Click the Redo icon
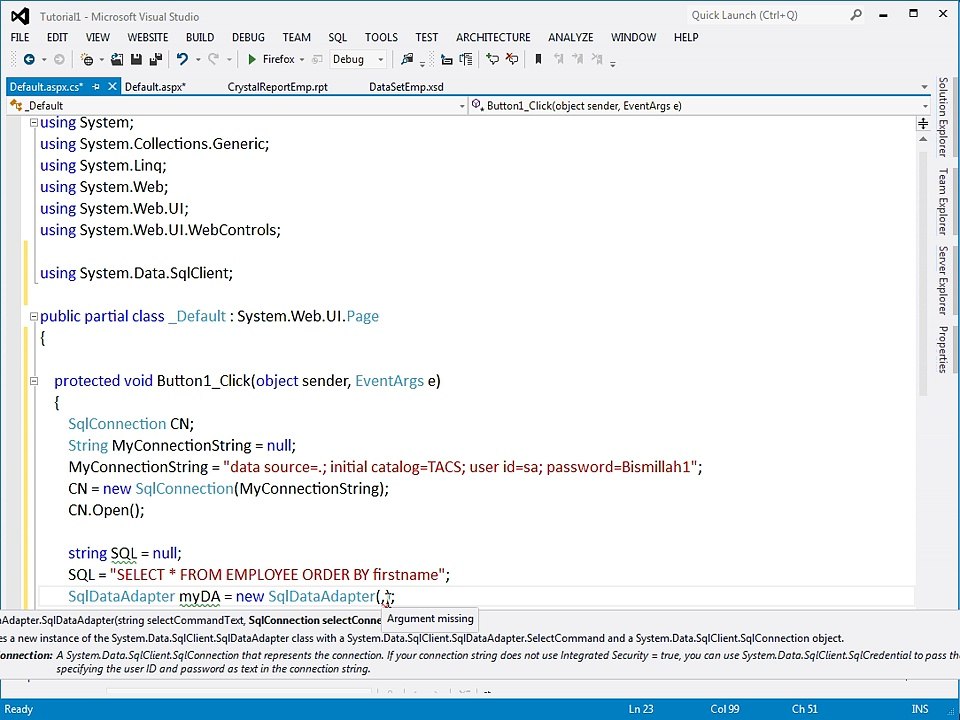The width and height of the screenshot is (960, 720). tap(213, 59)
